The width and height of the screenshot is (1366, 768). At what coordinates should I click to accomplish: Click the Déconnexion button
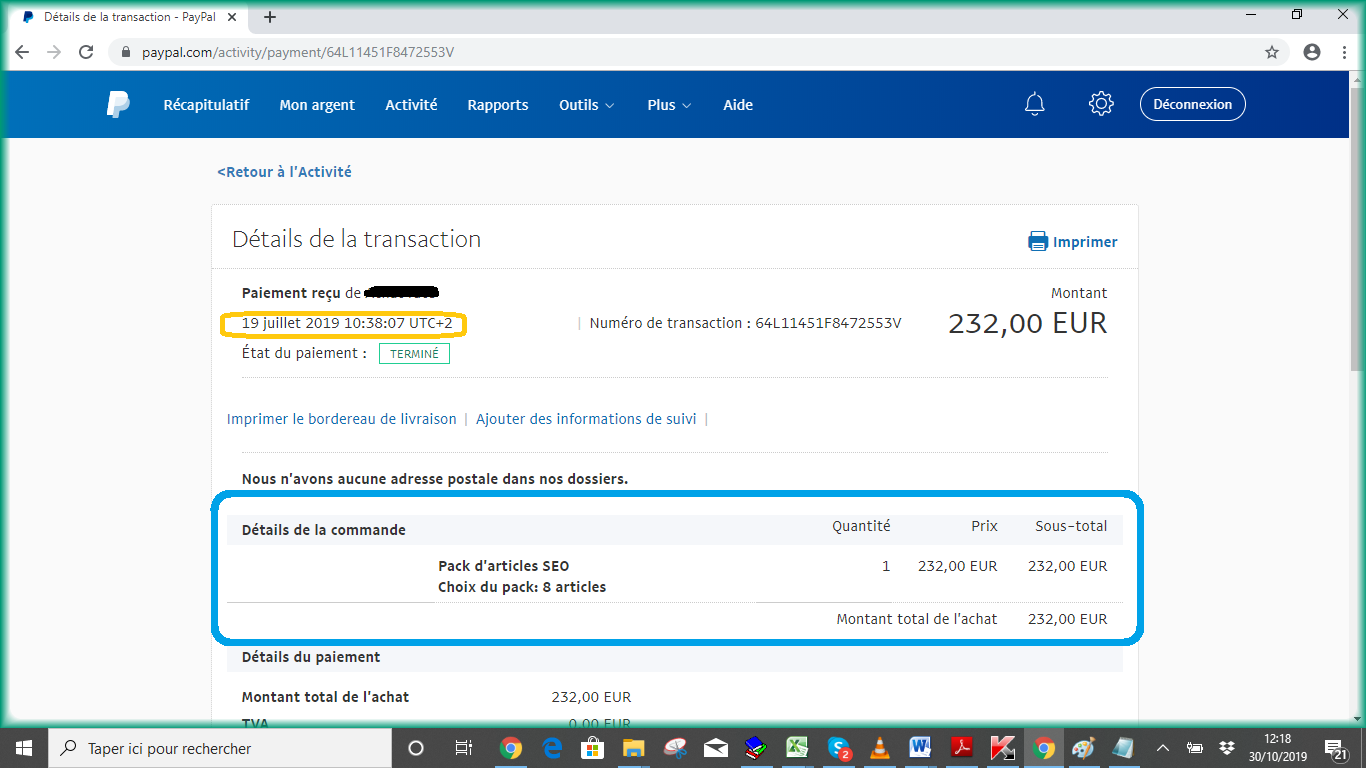(x=1192, y=104)
